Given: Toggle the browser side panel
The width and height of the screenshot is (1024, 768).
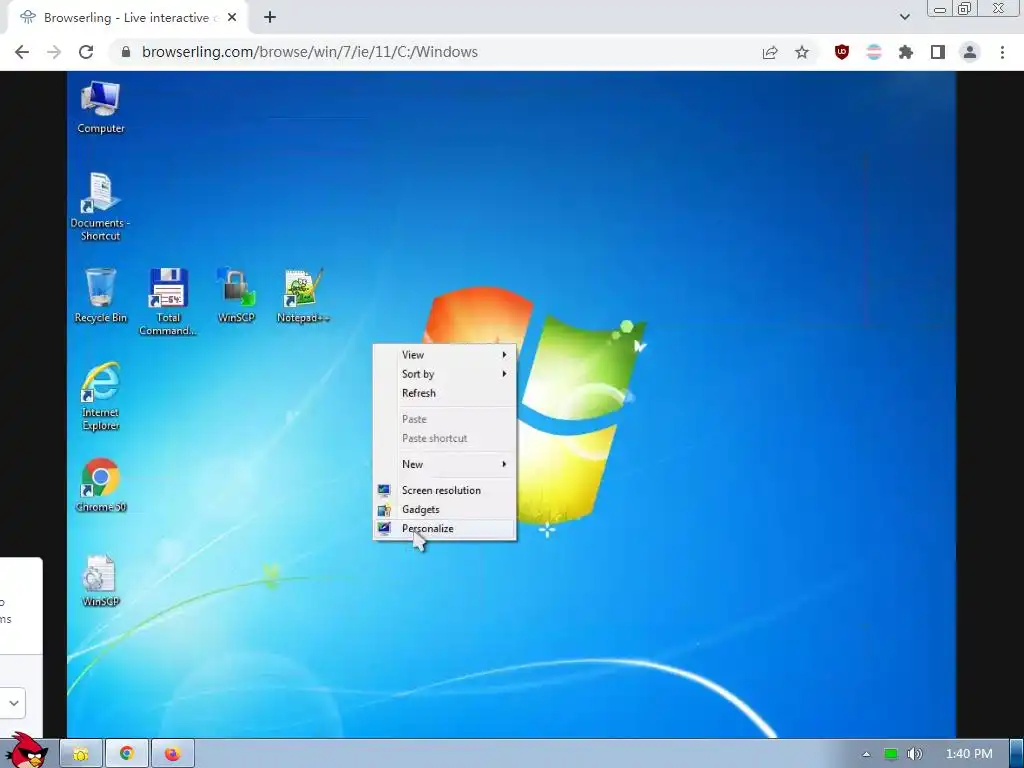Looking at the screenshot, I should pyautogui.click(x=938, y=52).
